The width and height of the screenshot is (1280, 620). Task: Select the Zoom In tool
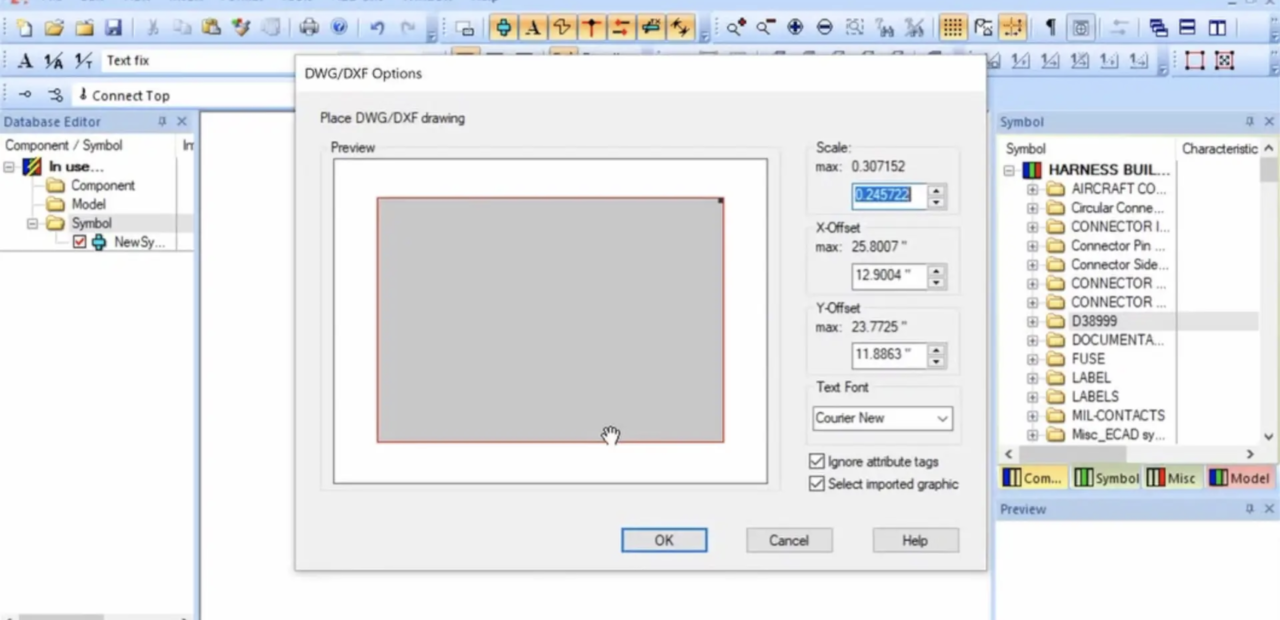(x=735, y=27)
